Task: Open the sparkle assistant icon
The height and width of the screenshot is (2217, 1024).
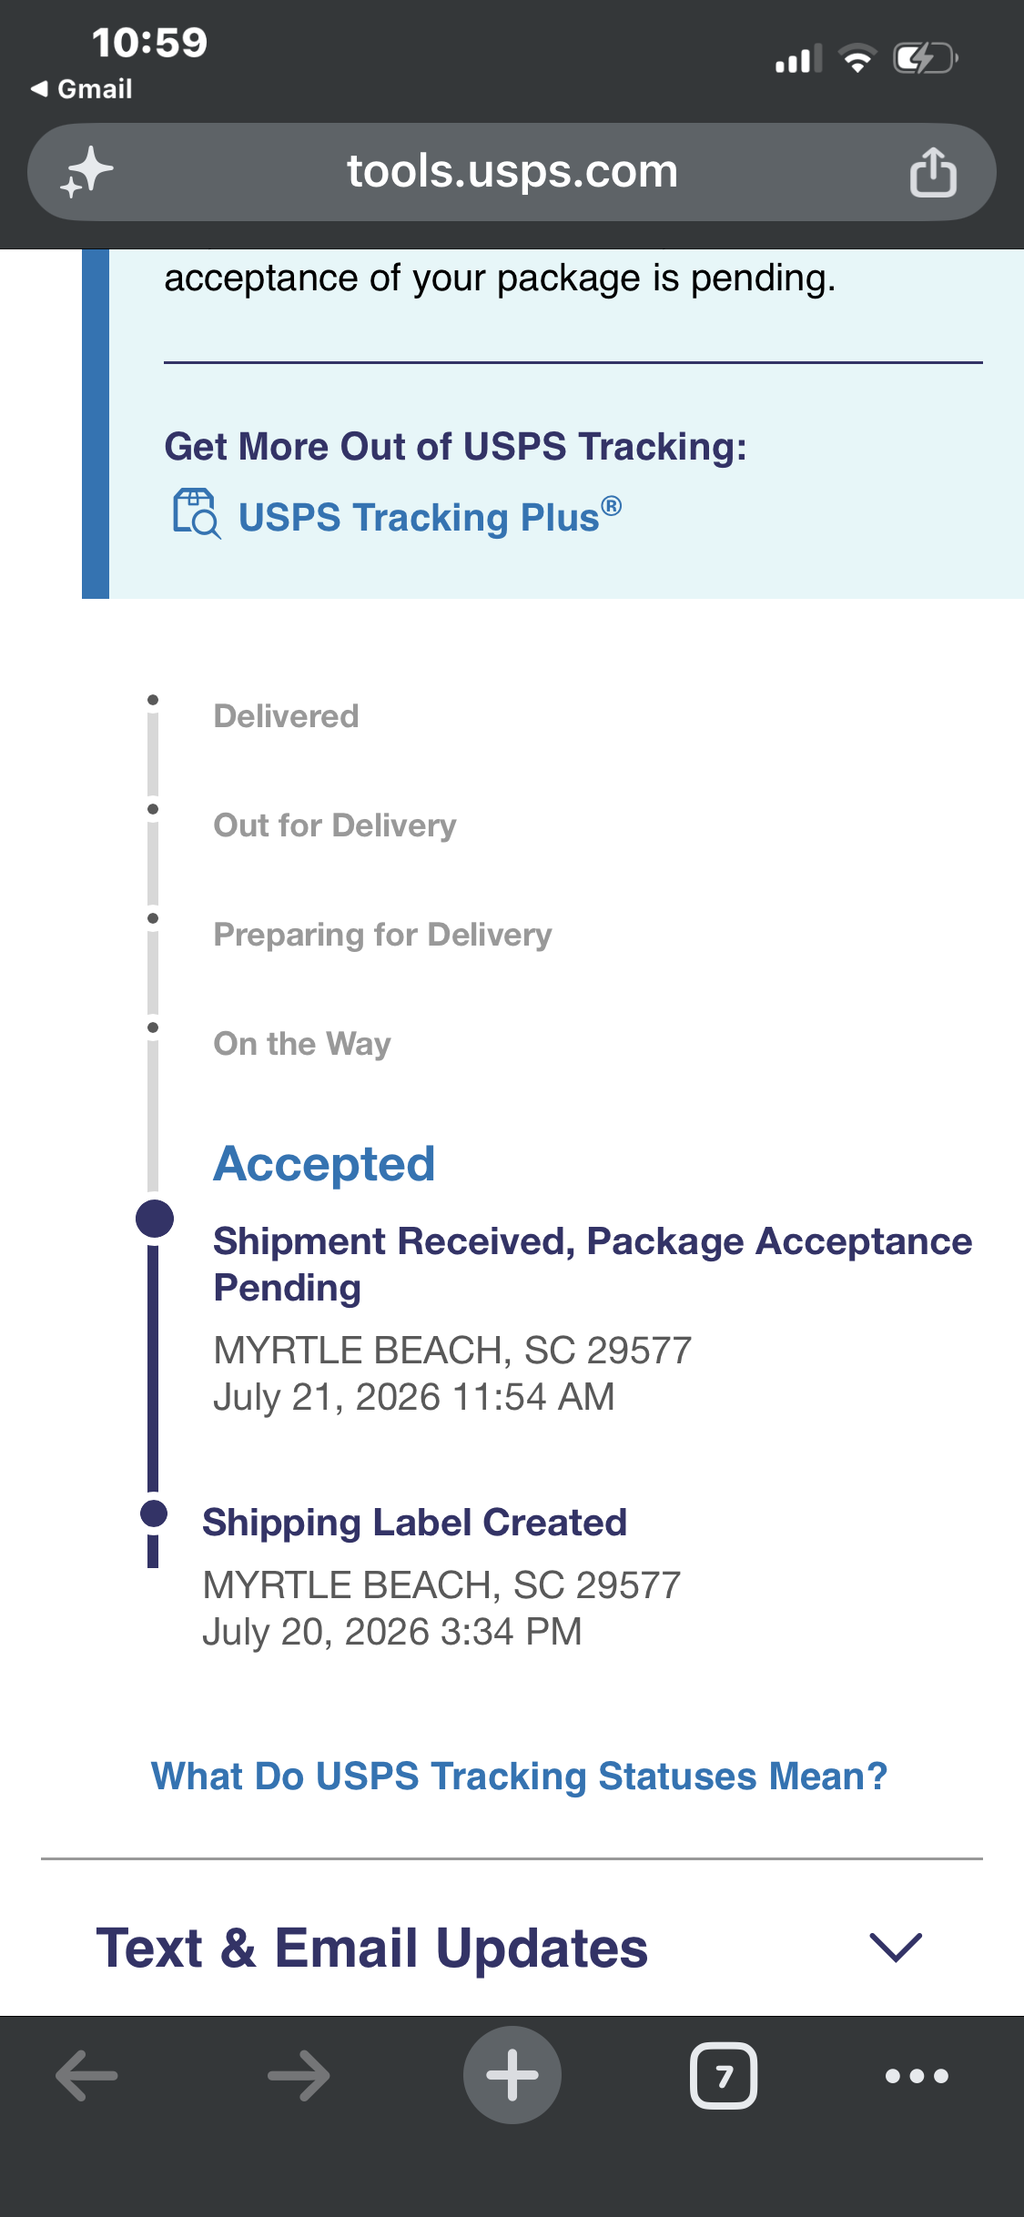Action: pyautogui.click(x=86, y=172)
